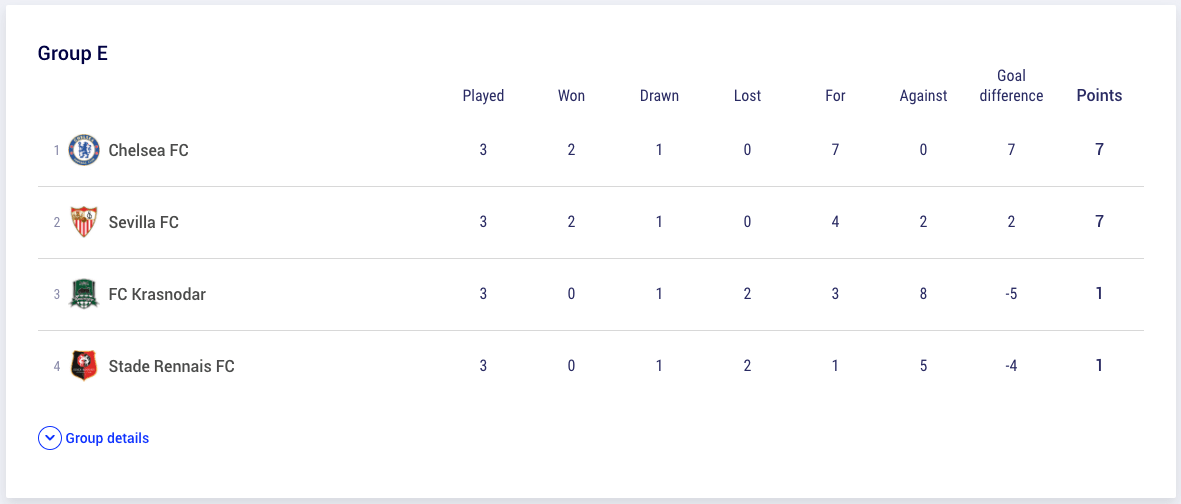Open the Chelsea FC team name
Image resolution: width=1181 pixels, height=504 pixels.
[x=148, y=150]
